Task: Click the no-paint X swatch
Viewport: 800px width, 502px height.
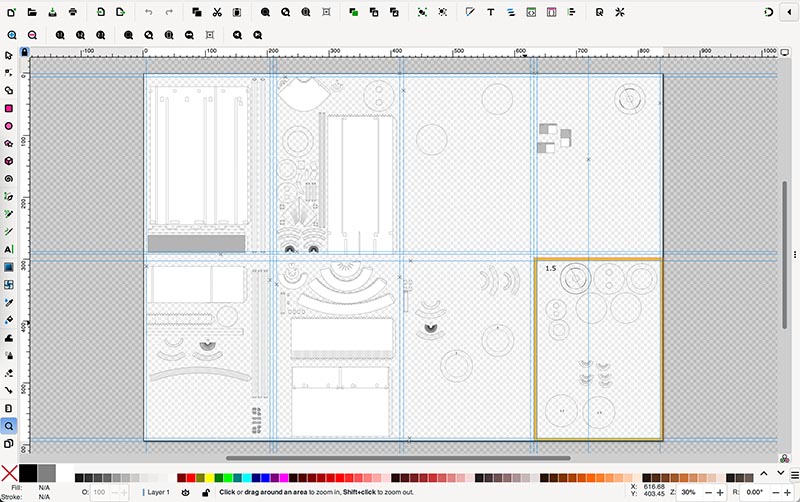Action: click(x=9, y=473)
